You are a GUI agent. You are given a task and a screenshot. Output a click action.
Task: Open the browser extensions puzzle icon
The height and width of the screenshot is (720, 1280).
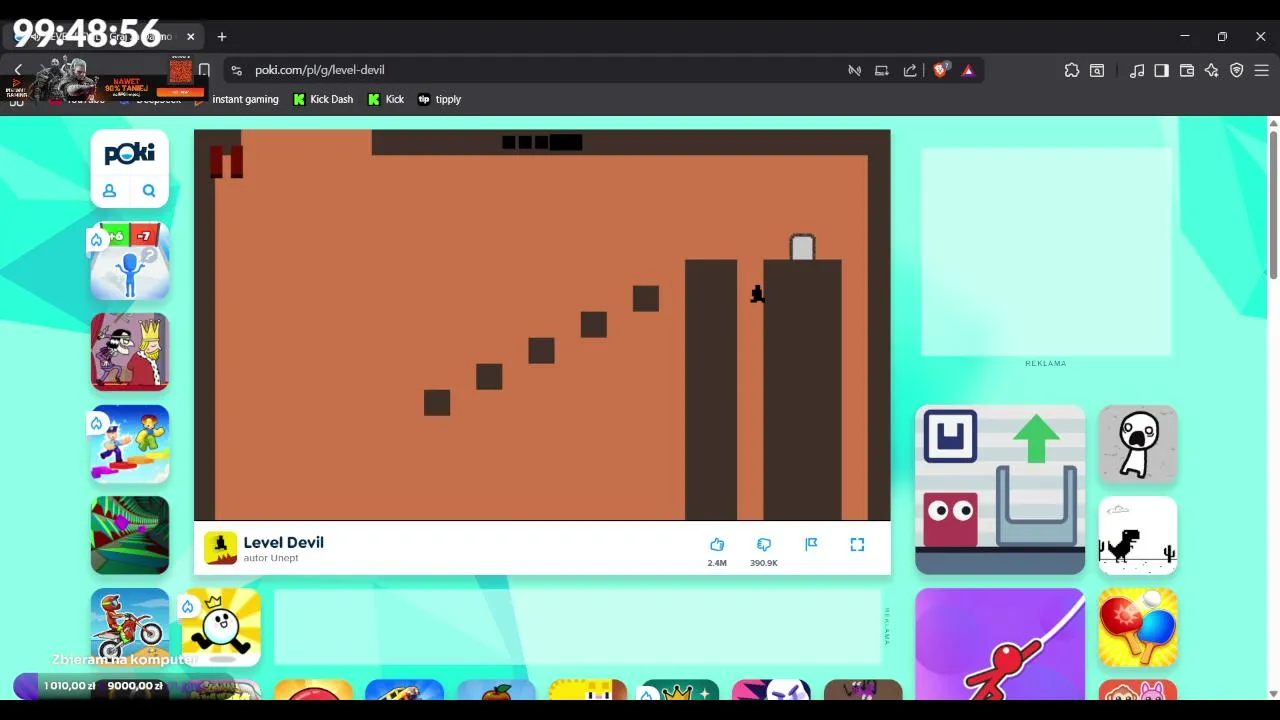(1072, 70)
